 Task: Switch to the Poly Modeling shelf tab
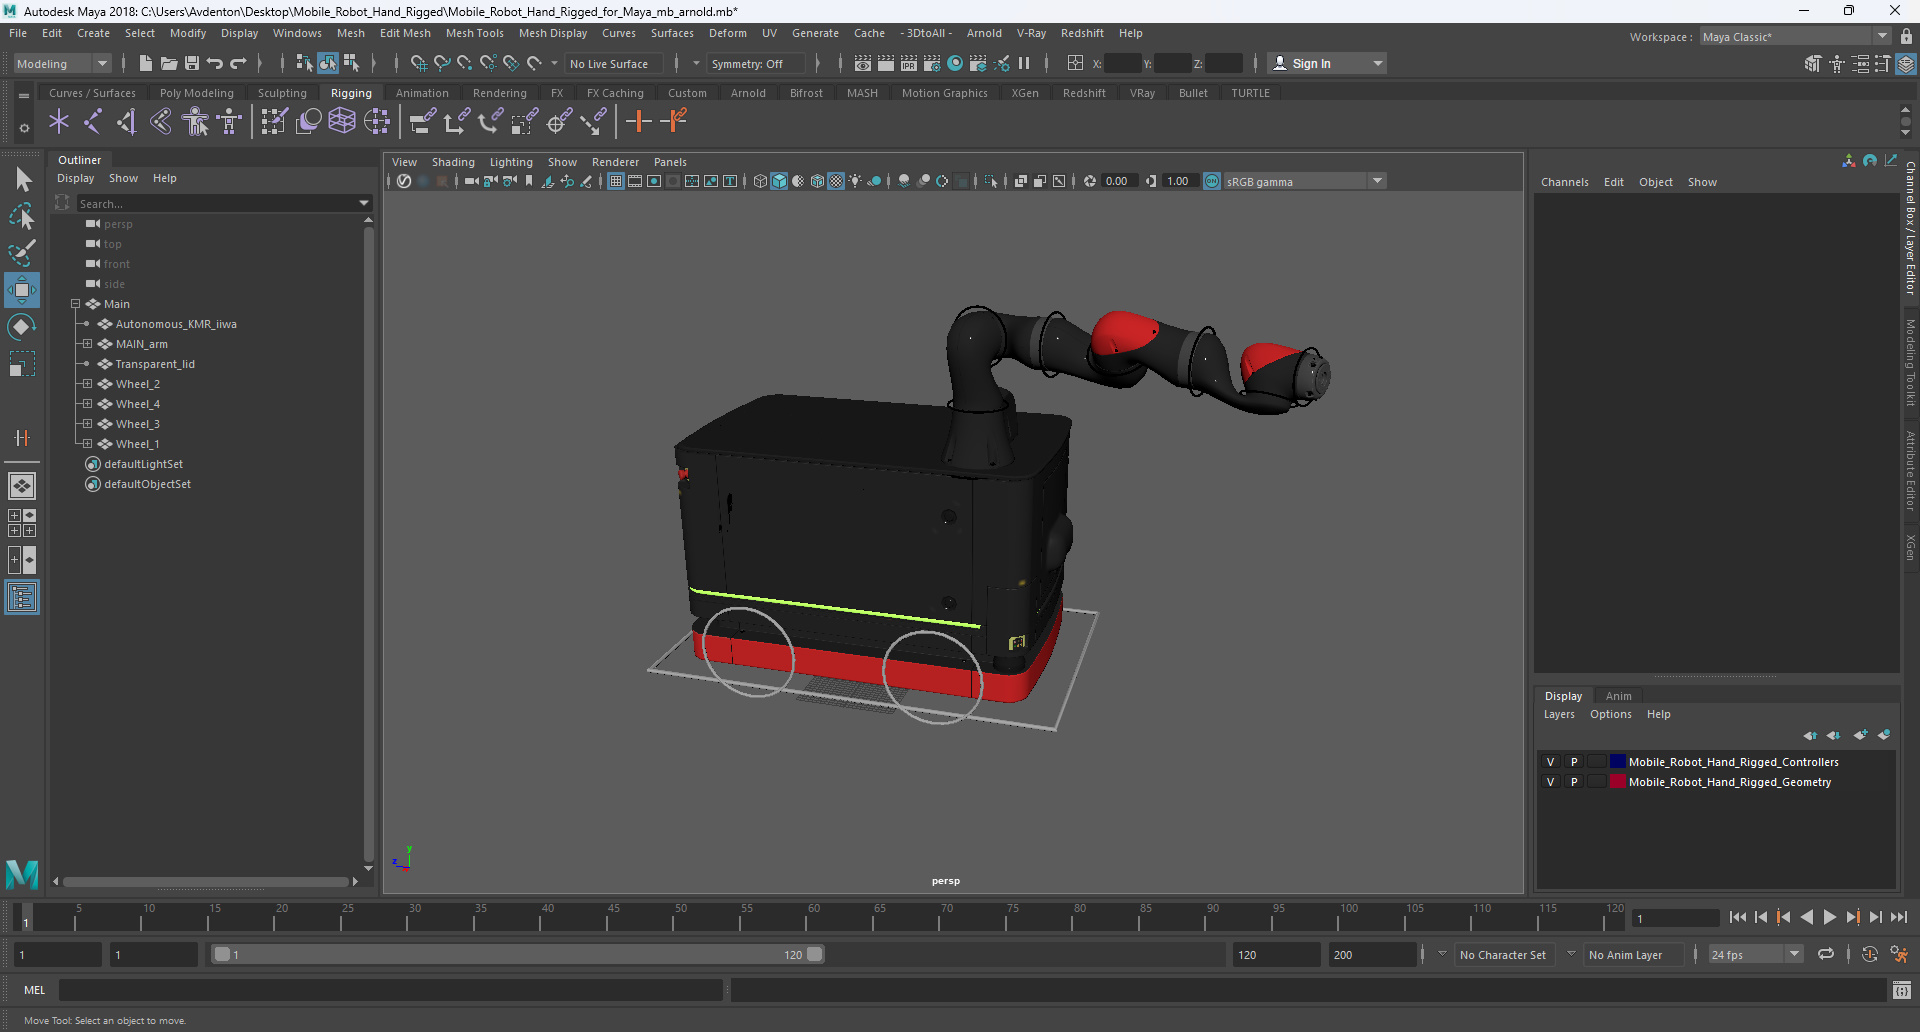(x=197, y=93)
